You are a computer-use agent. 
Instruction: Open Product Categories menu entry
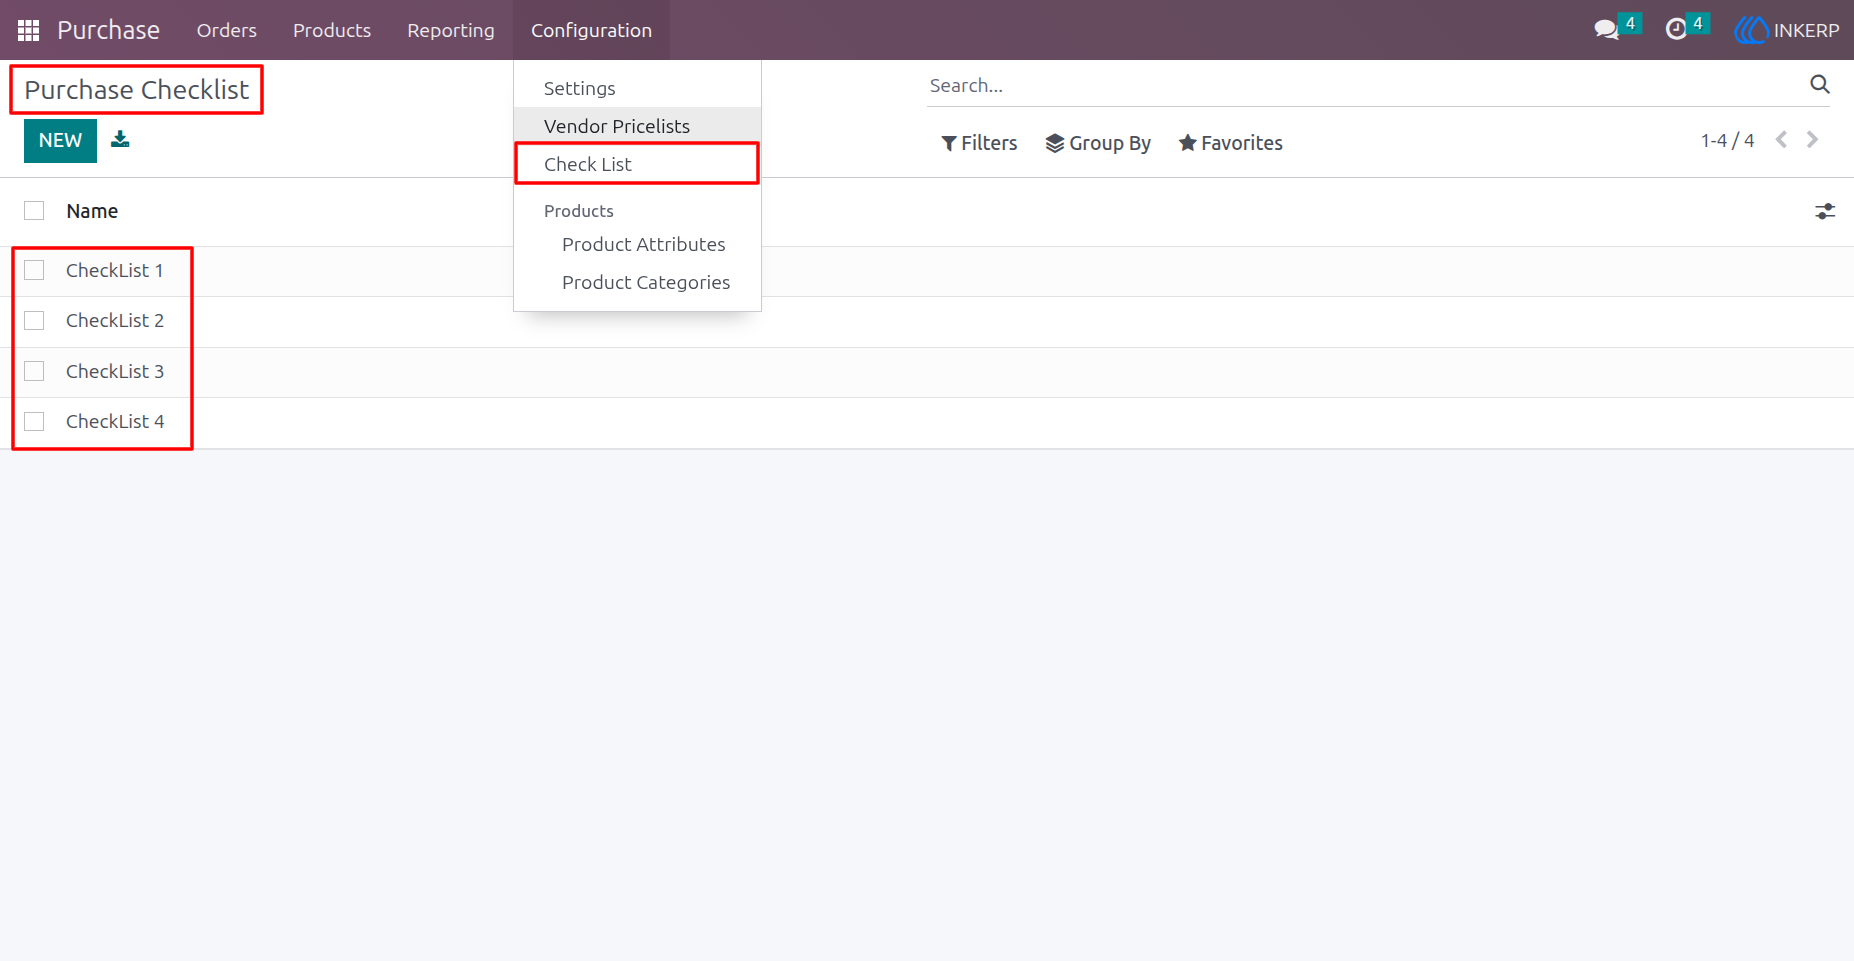click(x=637, y=282)
